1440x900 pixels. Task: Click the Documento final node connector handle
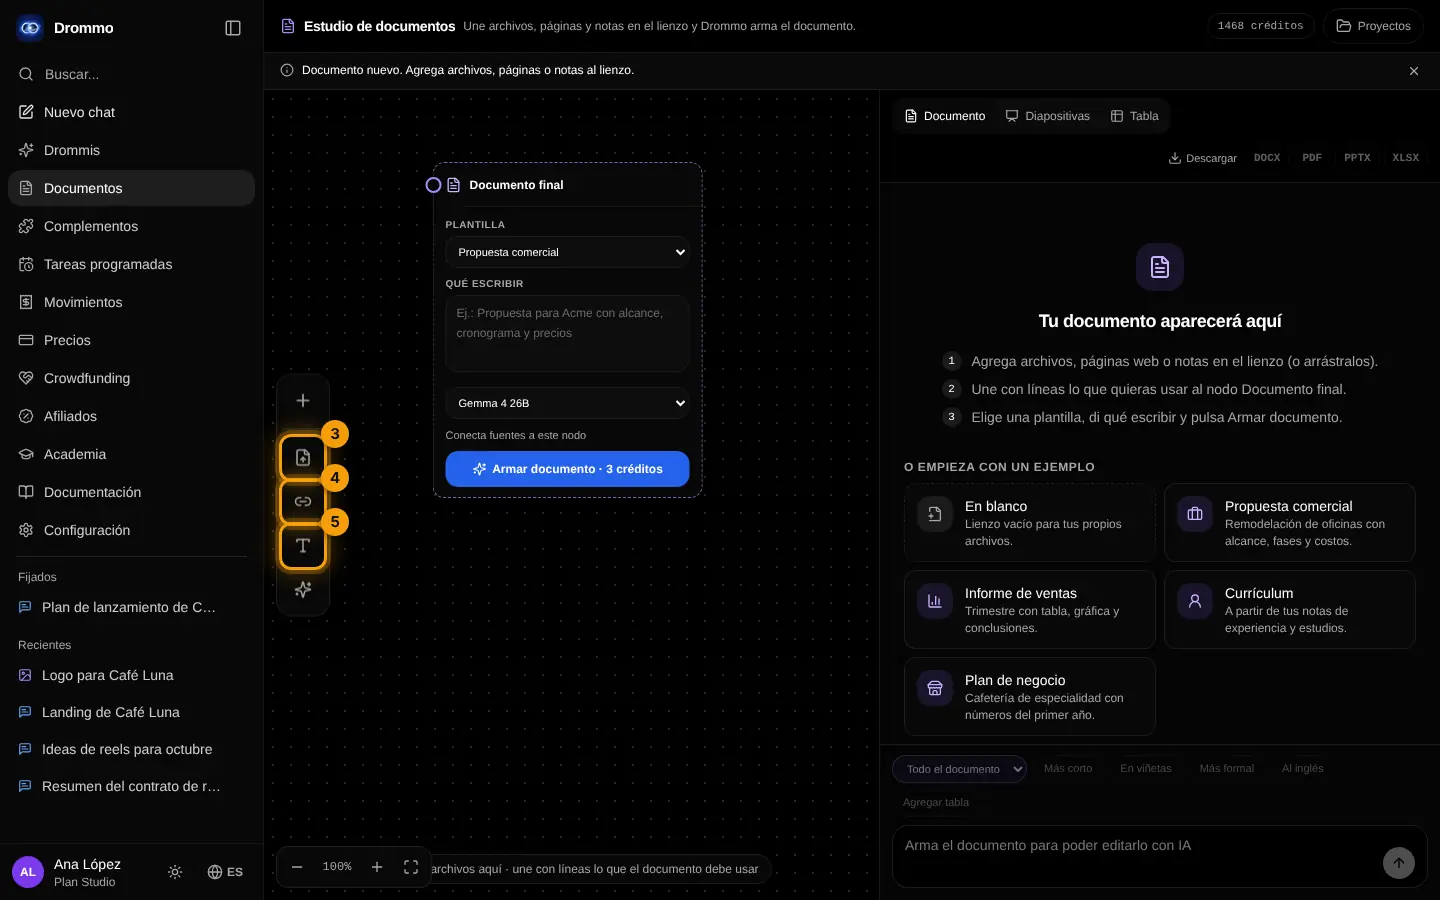(433, 185)
